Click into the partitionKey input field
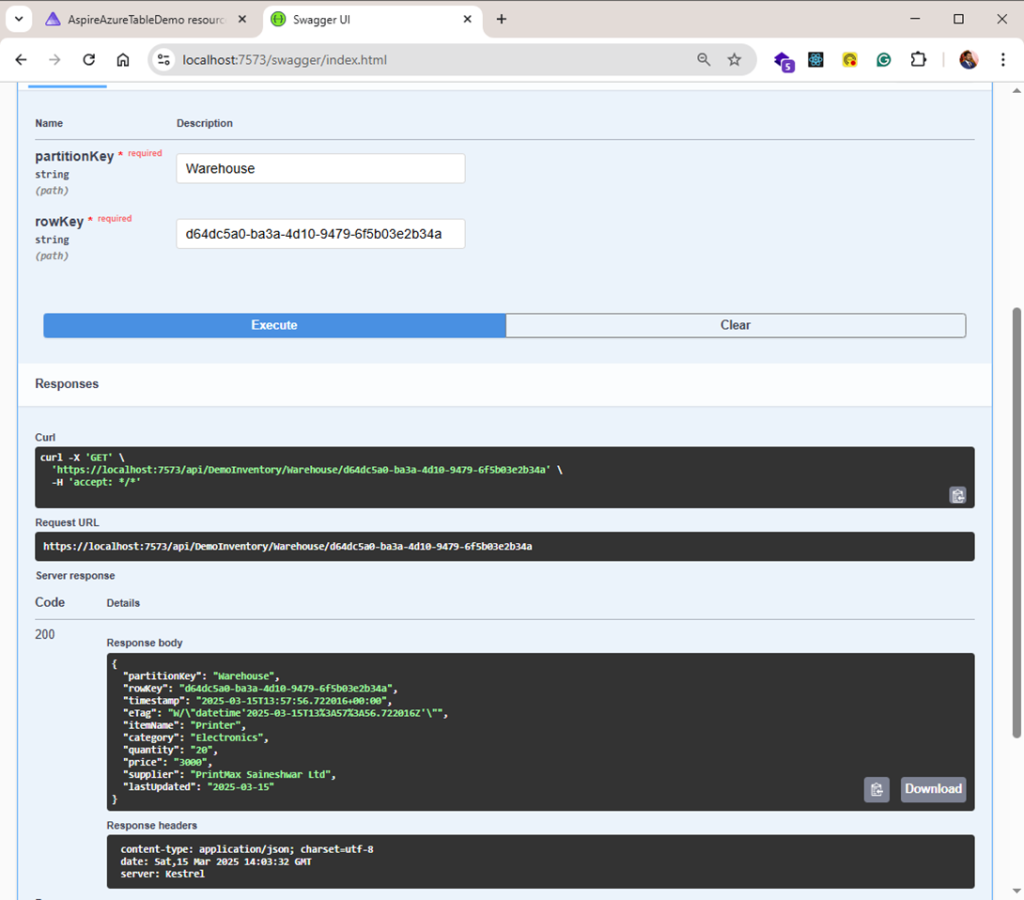 (320, 169)
